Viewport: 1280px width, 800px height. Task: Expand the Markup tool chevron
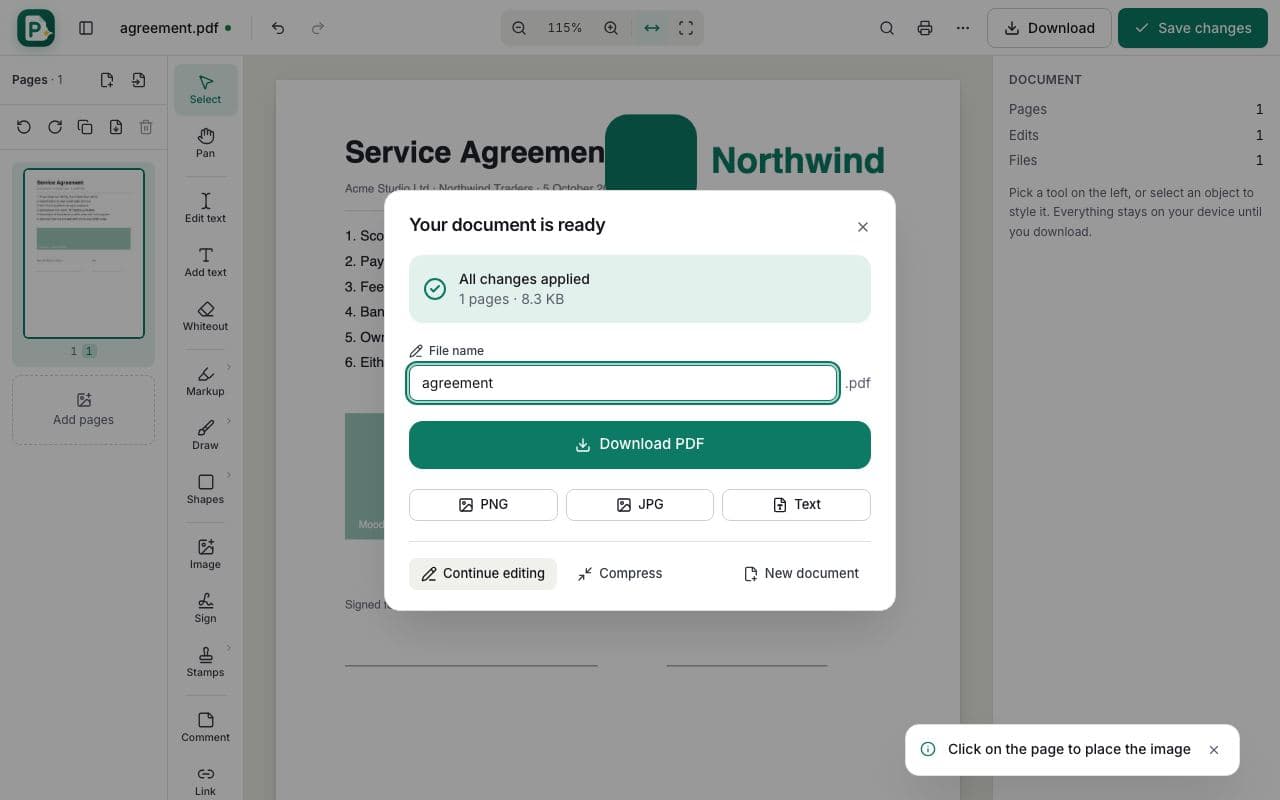coord(229,367)
